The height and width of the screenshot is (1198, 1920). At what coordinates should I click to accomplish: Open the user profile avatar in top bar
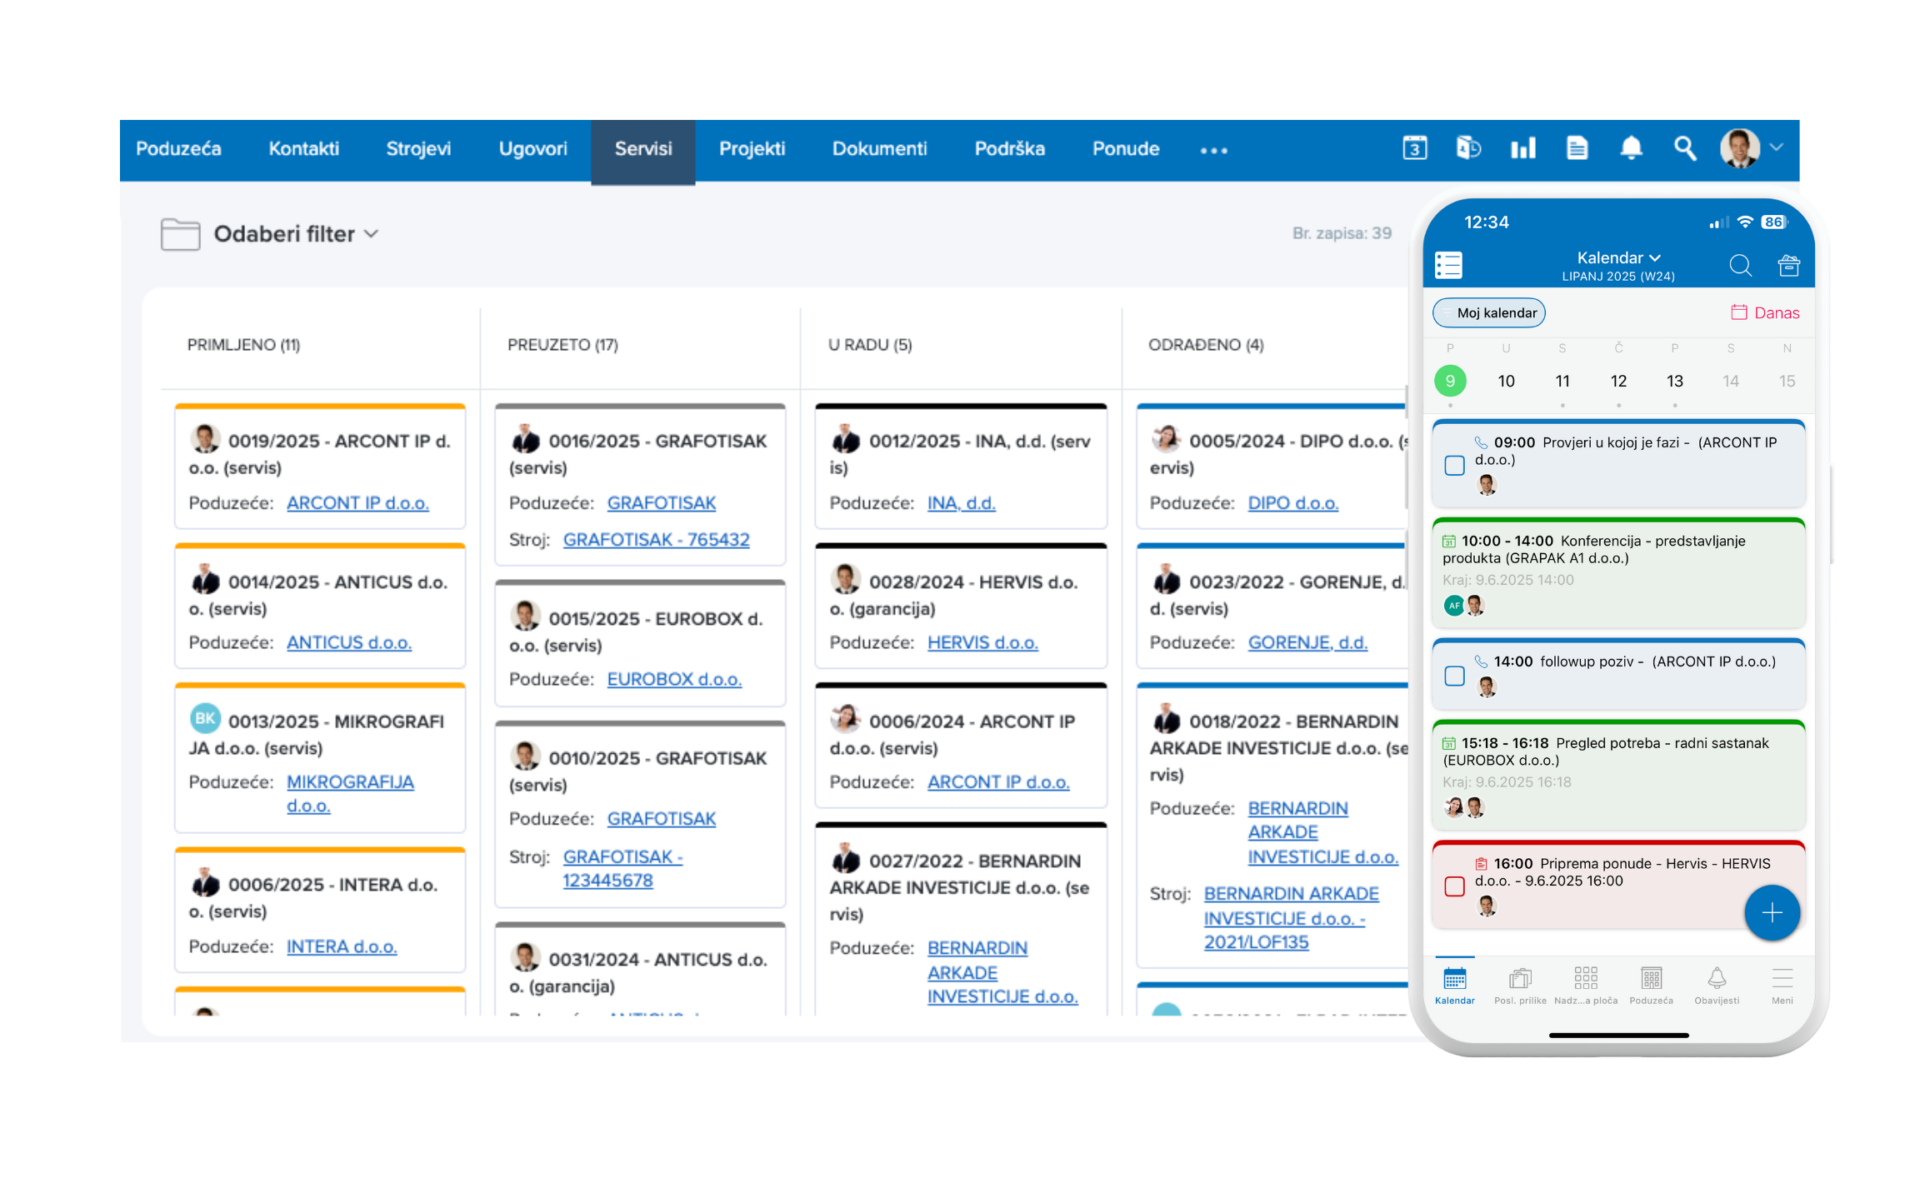click(x=1740, y=148)
